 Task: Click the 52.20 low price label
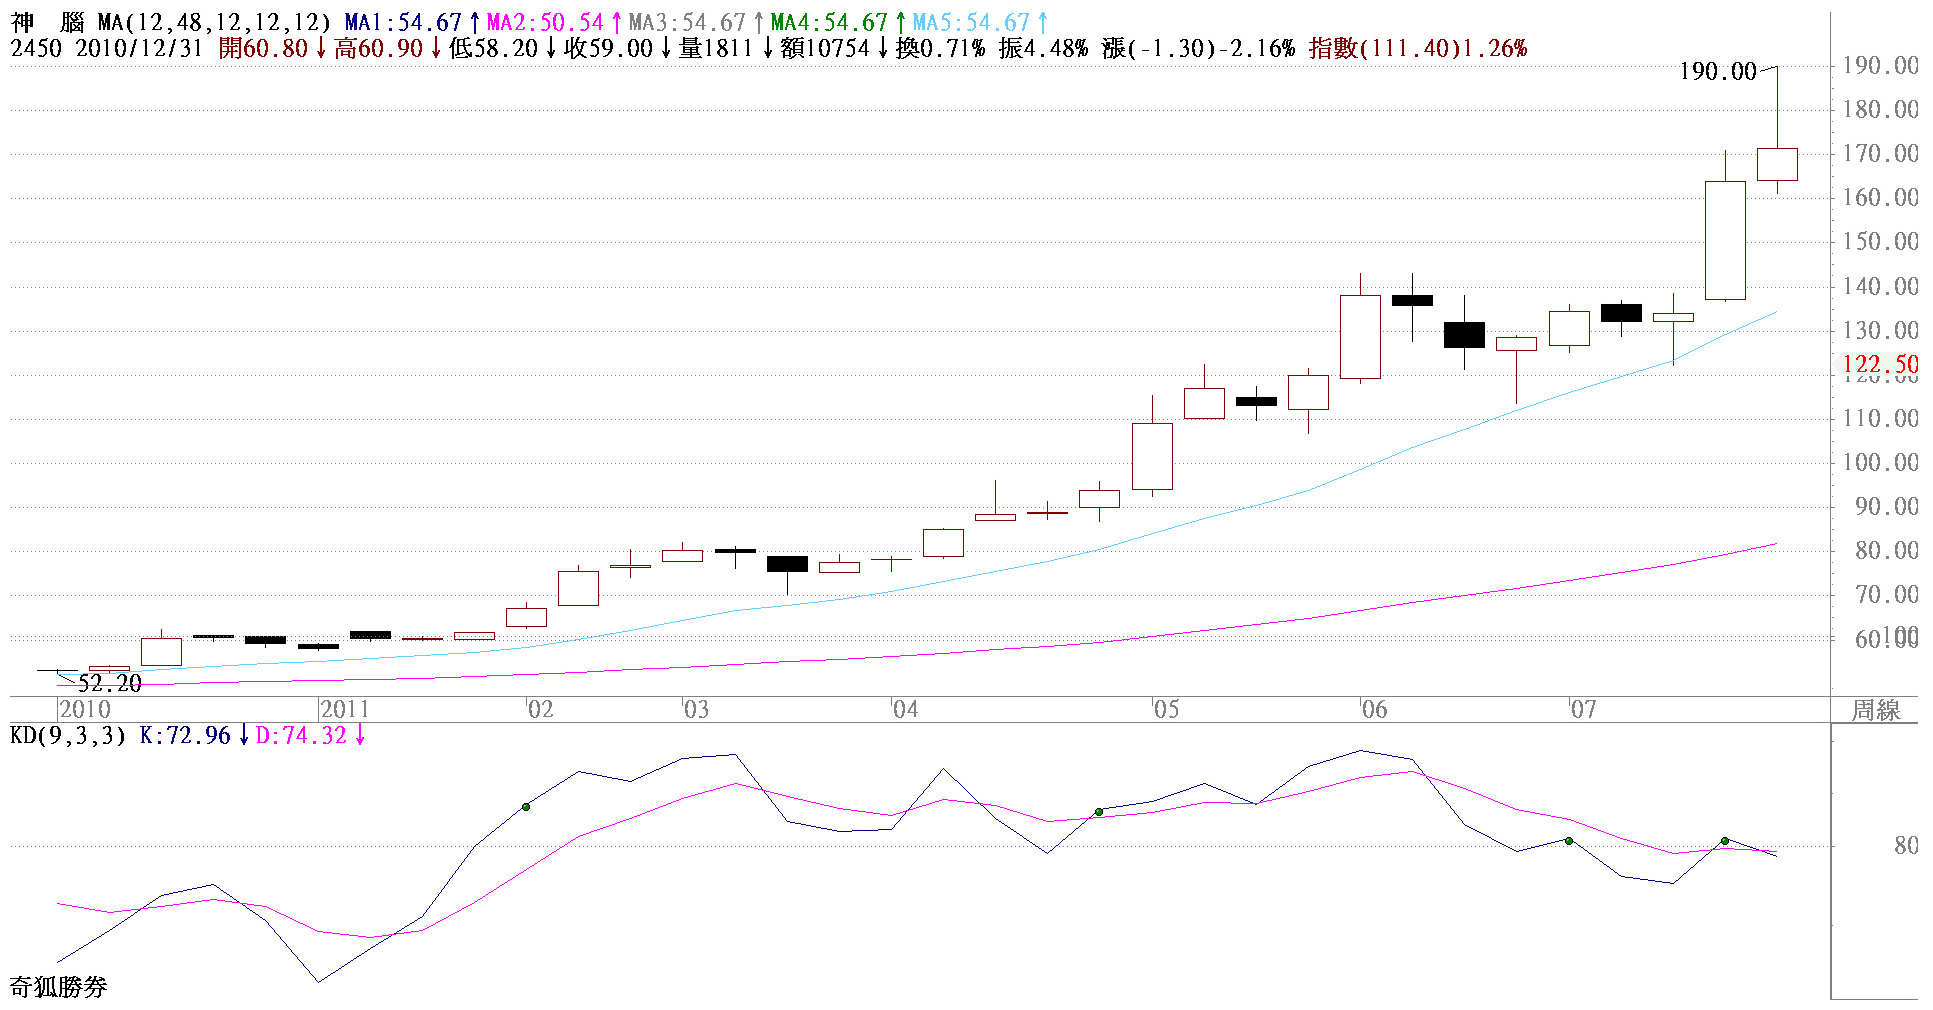[109, 684]
